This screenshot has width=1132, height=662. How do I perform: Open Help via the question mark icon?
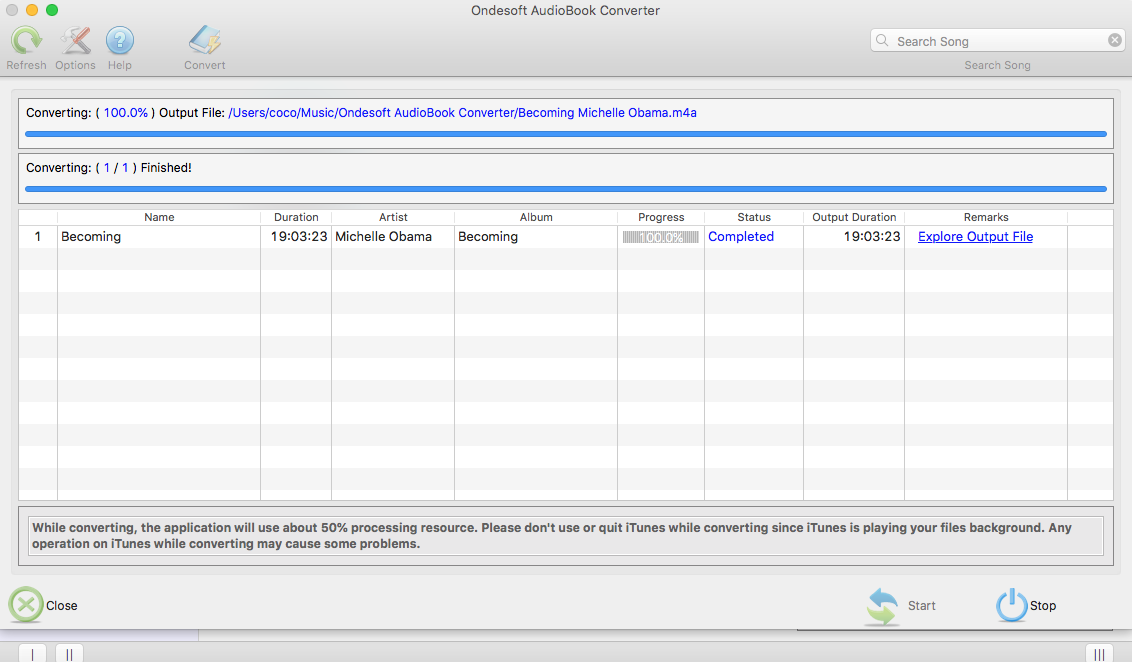tap(120, 40)
